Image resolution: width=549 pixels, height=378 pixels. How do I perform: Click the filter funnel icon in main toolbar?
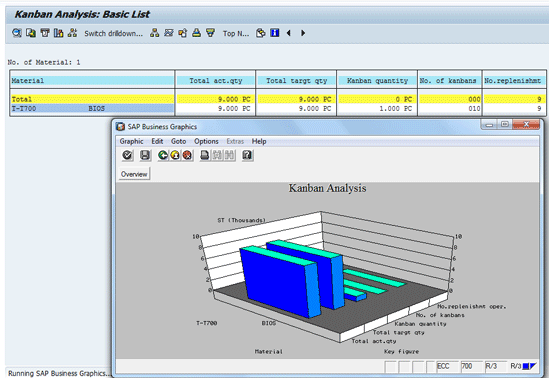pos(210,33)
